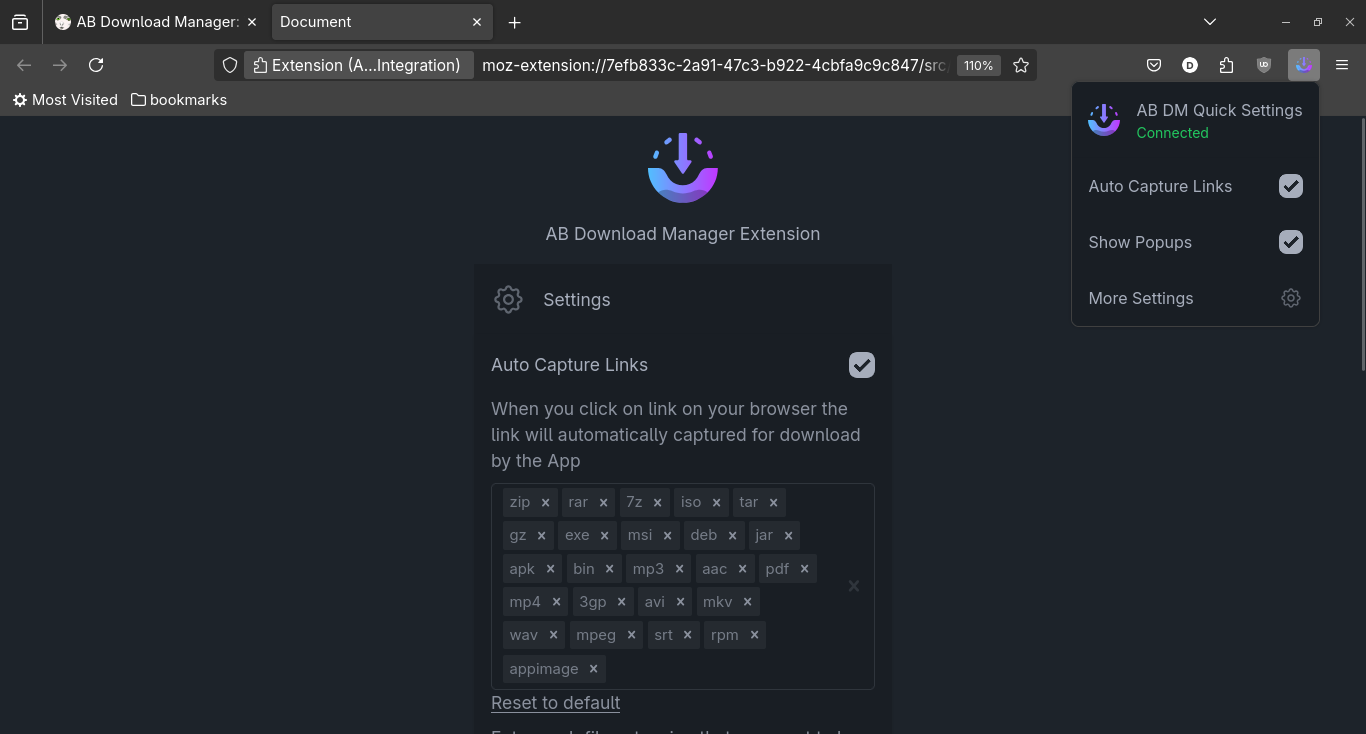Viewport: 1366px width, 734px height.
Task: Remove the bin extension tag
Action: [x=609, y=569]
